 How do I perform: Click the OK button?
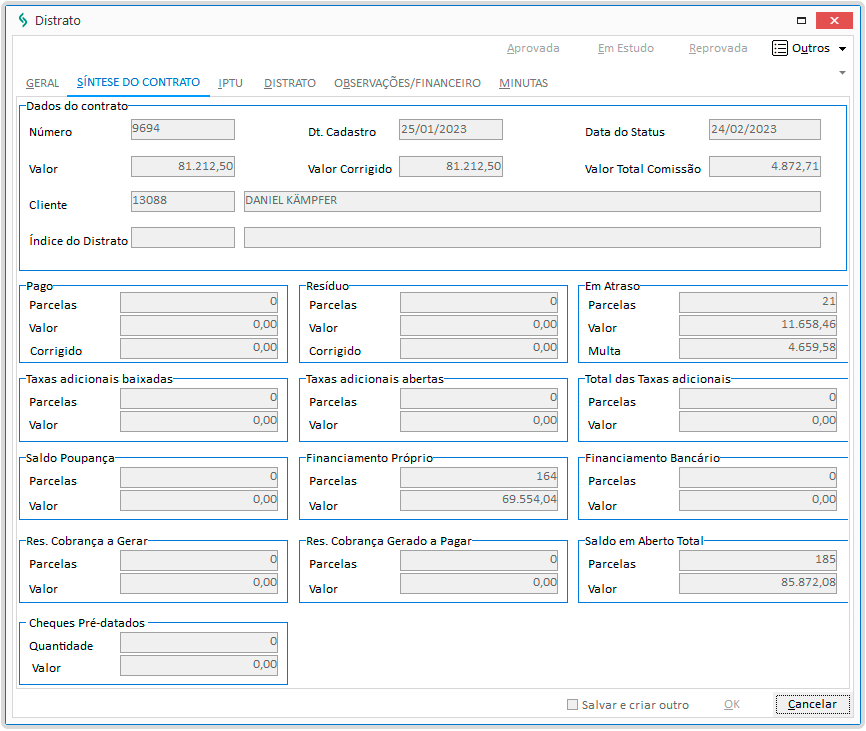coord(732,705)
